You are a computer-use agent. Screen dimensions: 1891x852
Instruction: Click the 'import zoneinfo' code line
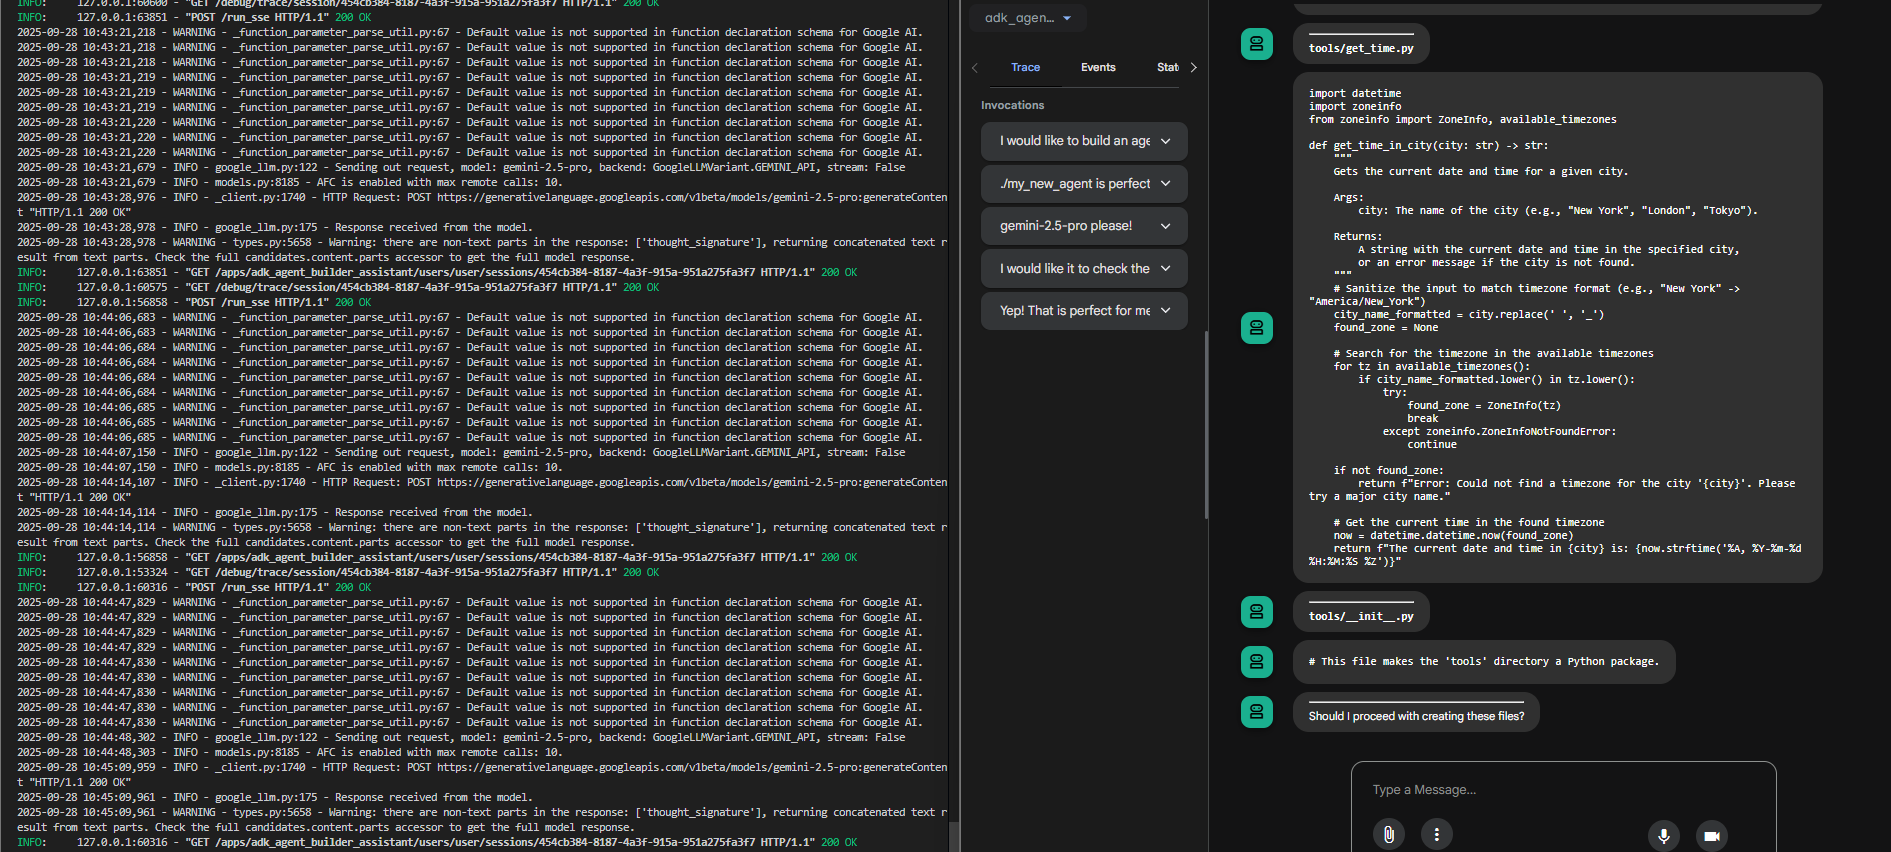click(1355, 107)
